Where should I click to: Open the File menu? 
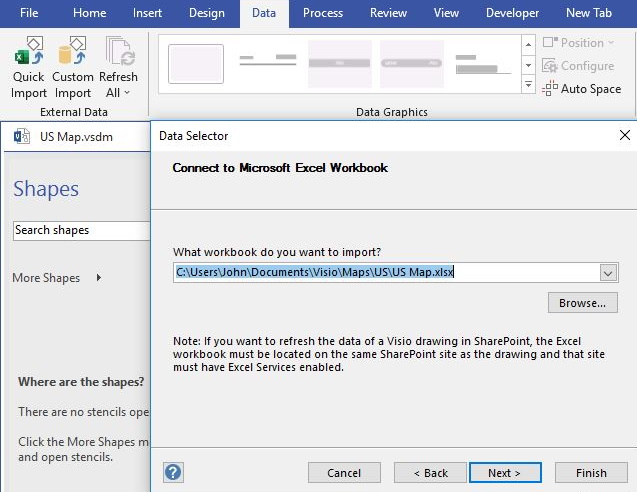pos(29,13)
